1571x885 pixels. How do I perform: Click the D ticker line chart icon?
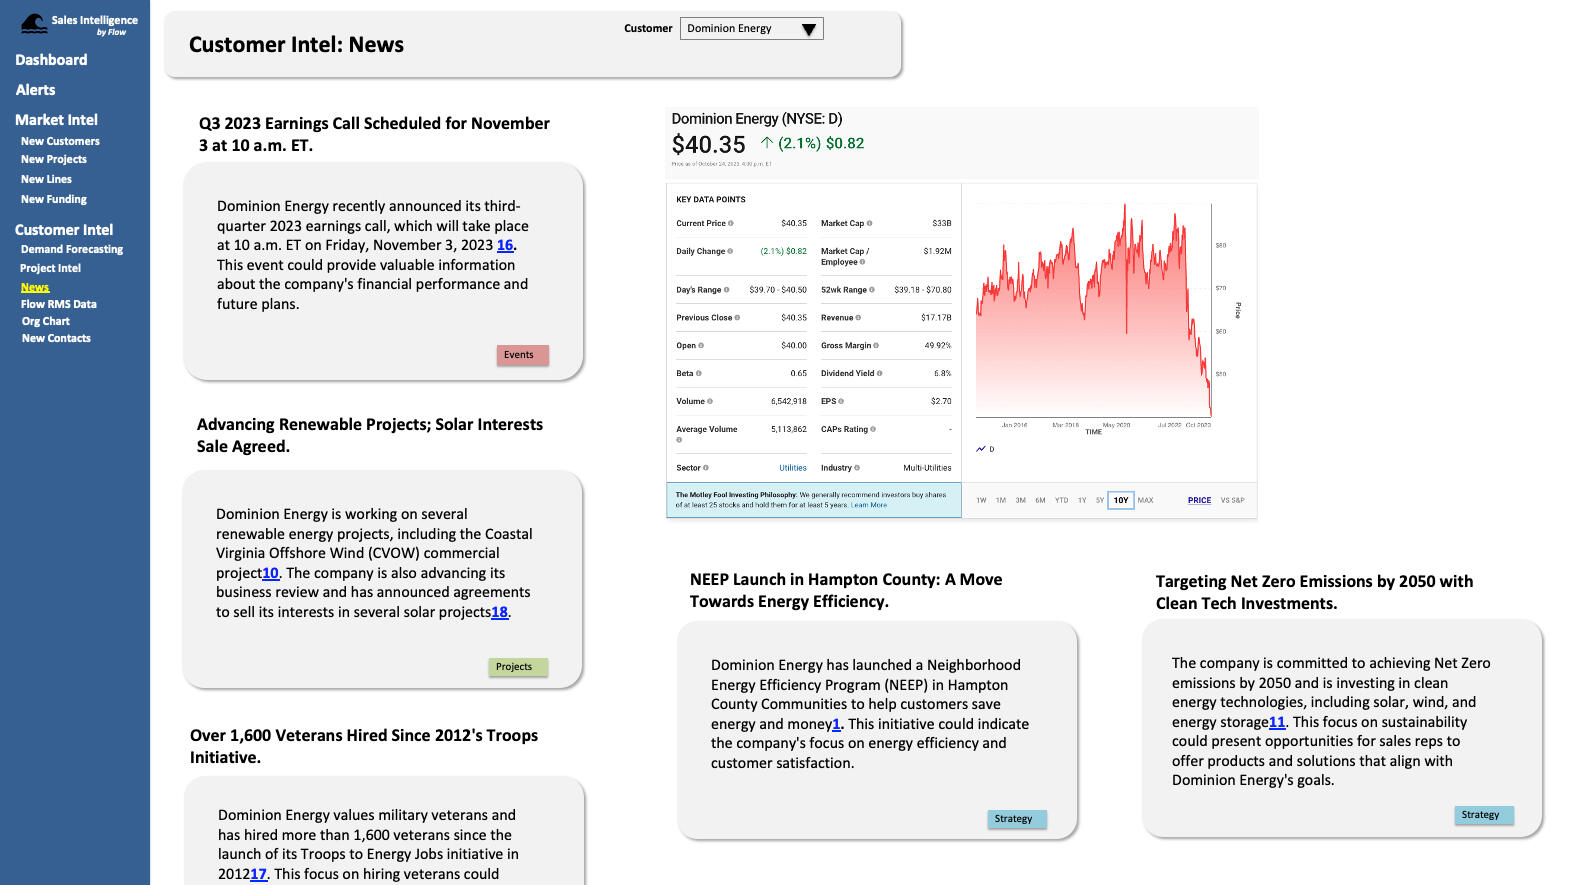[981, 449]
